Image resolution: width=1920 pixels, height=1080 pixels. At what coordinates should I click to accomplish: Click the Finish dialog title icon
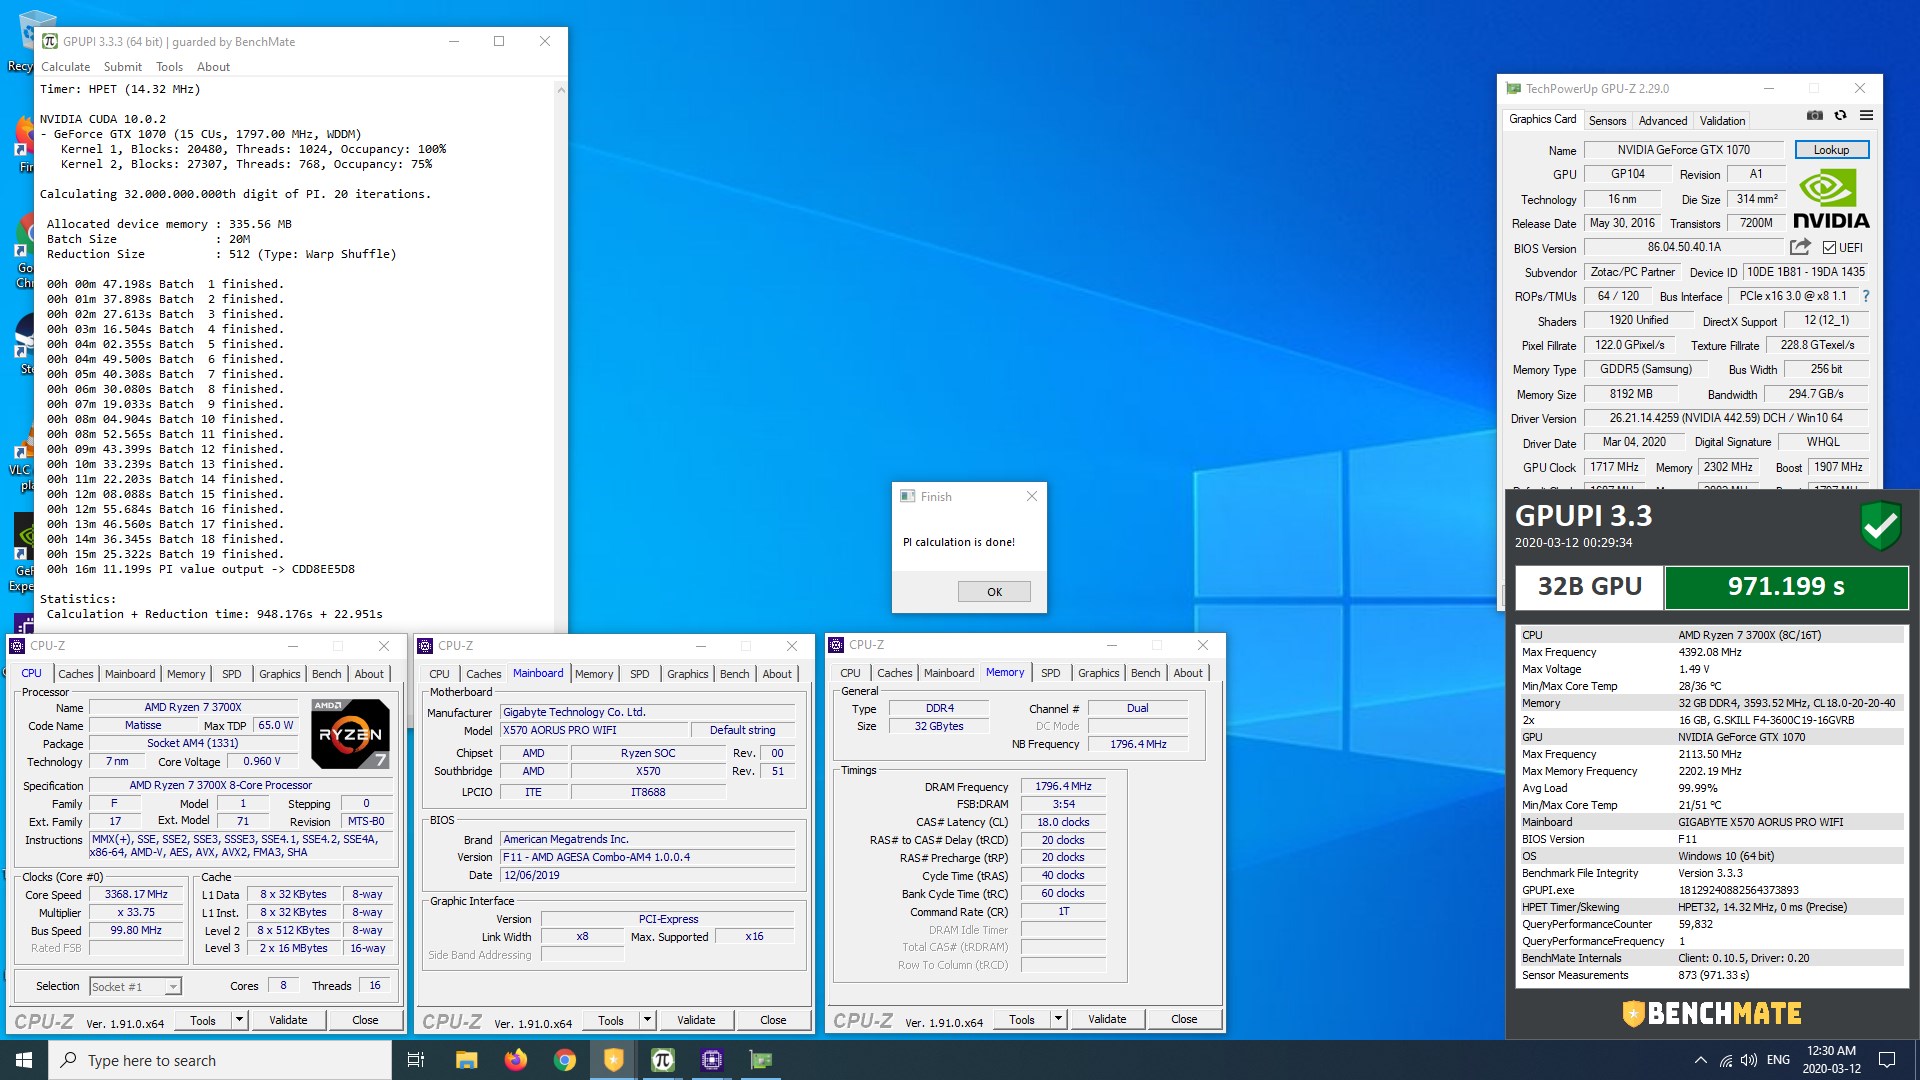tap(907, 496)
